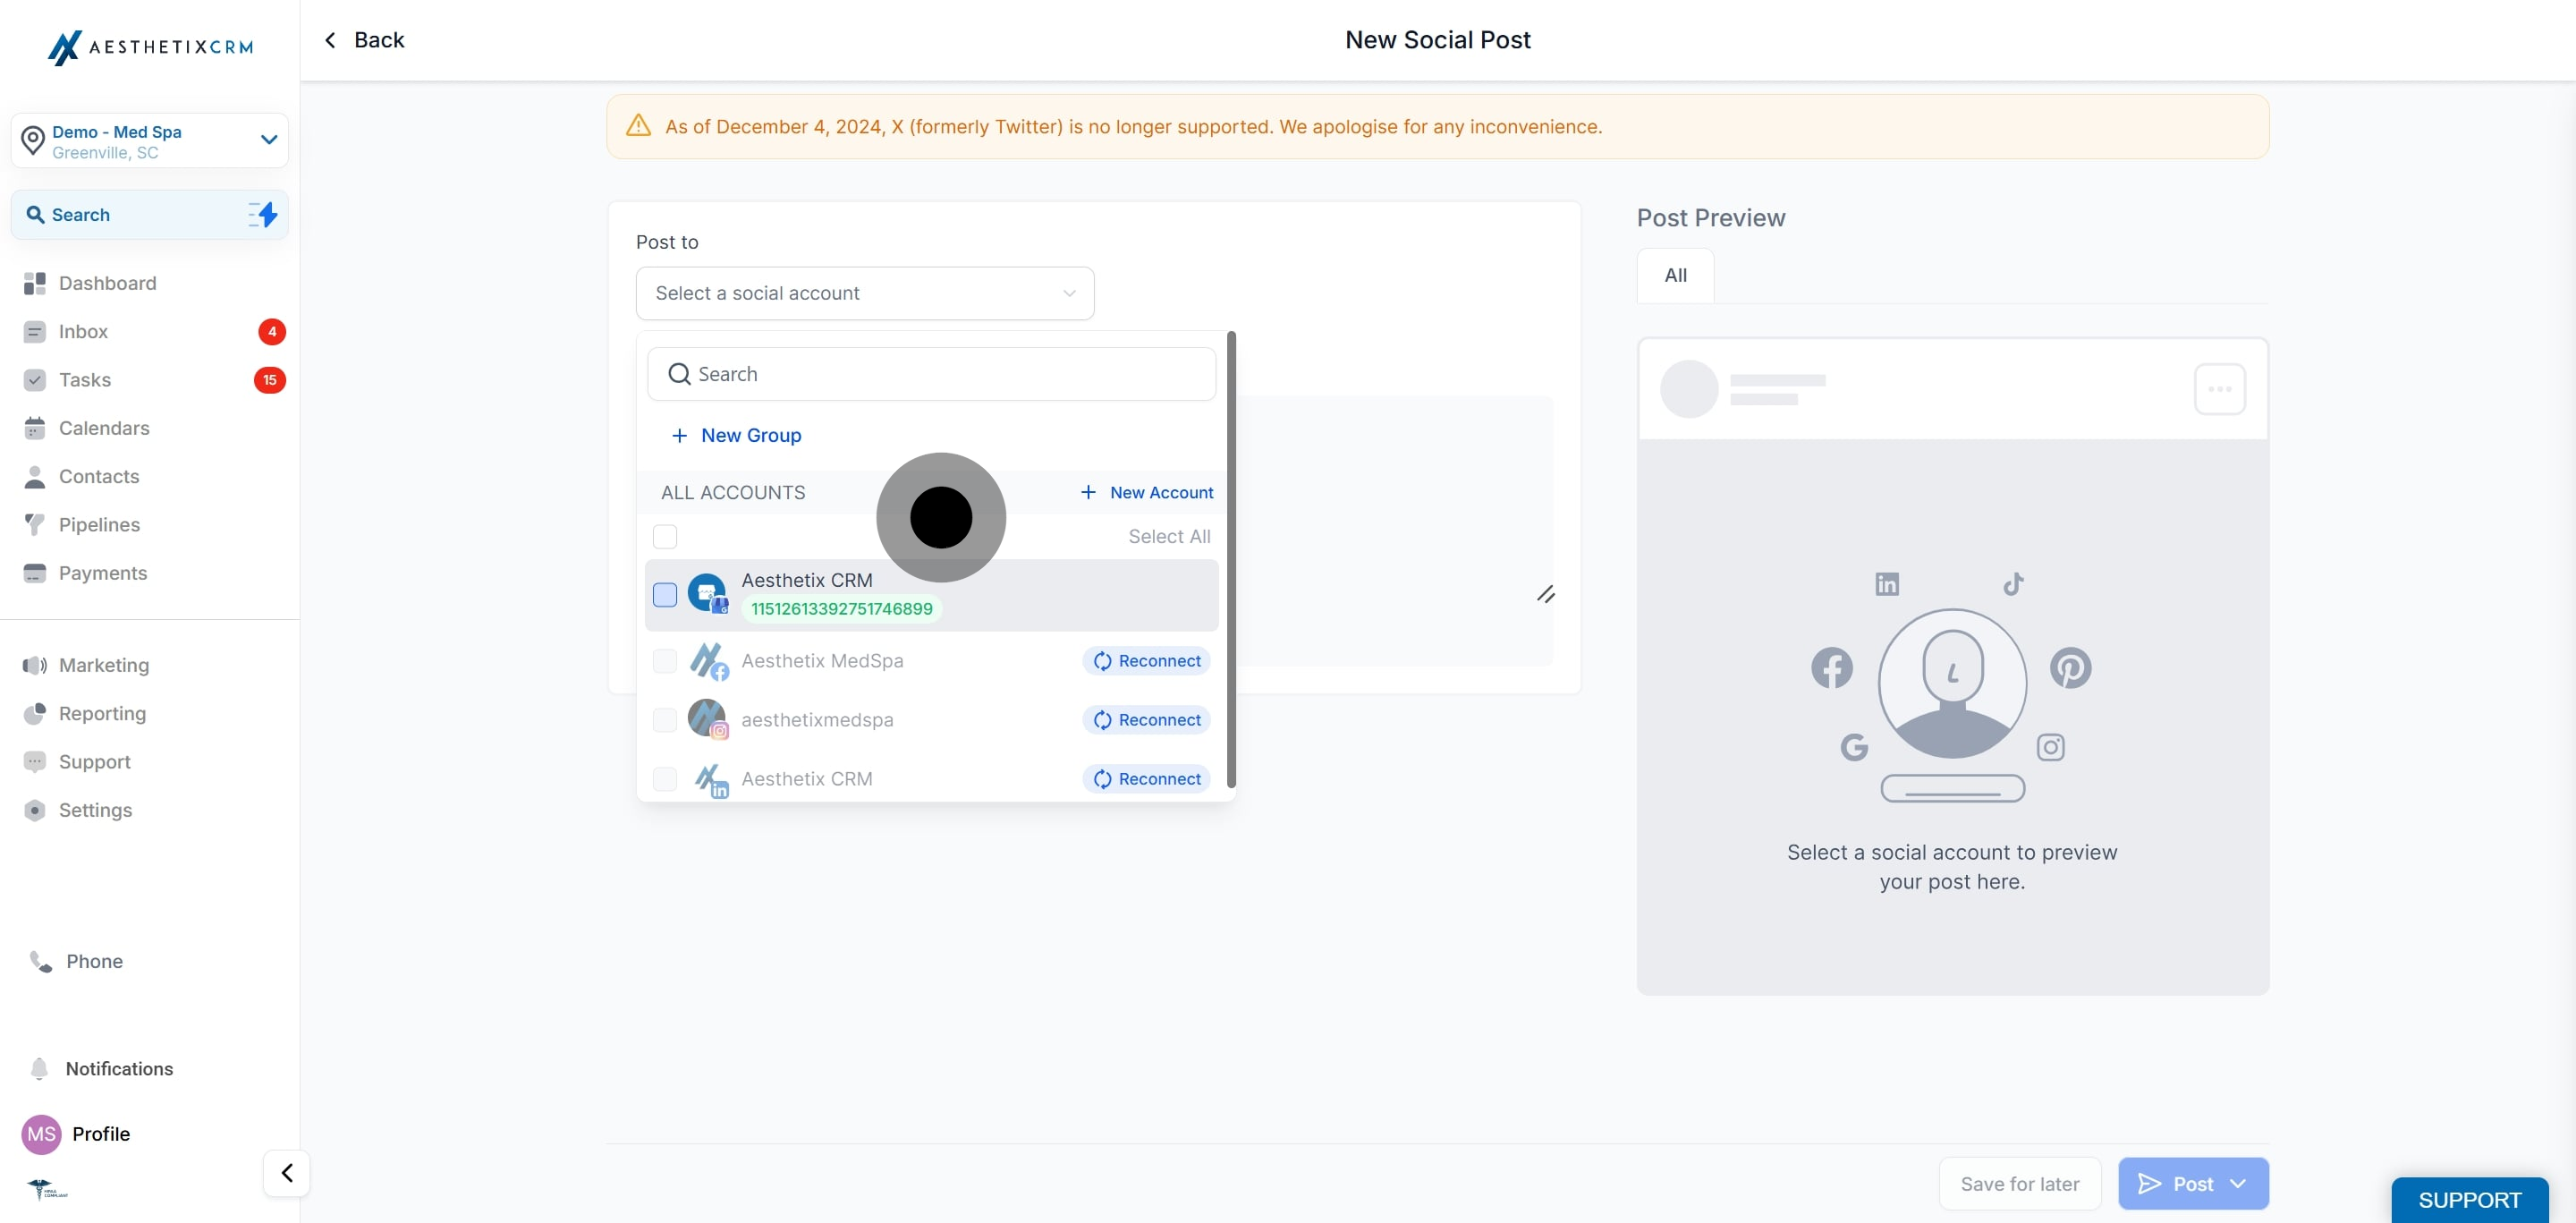Image resolution: width=2576 pixels, height=1223 pixels.
Task: Click three-dots menu in post preview
Action: (2219, 389)
